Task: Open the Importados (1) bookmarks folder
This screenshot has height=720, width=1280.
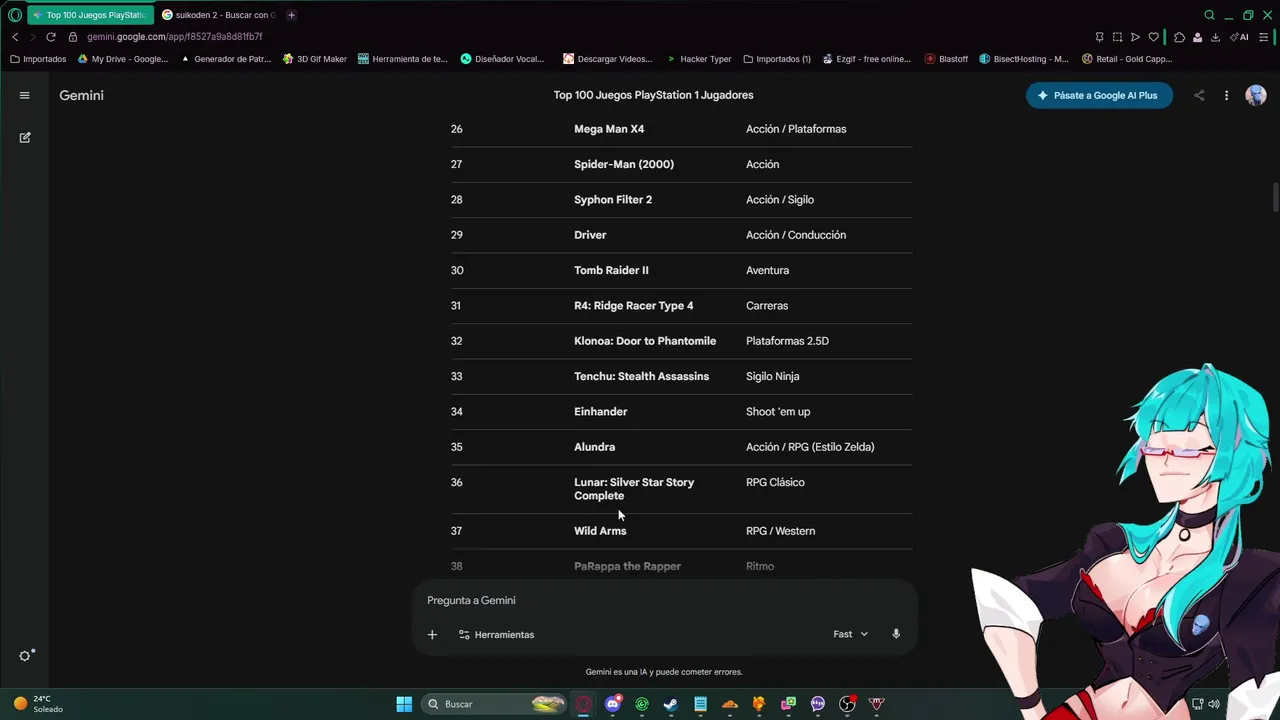Action: coord(776,59)
